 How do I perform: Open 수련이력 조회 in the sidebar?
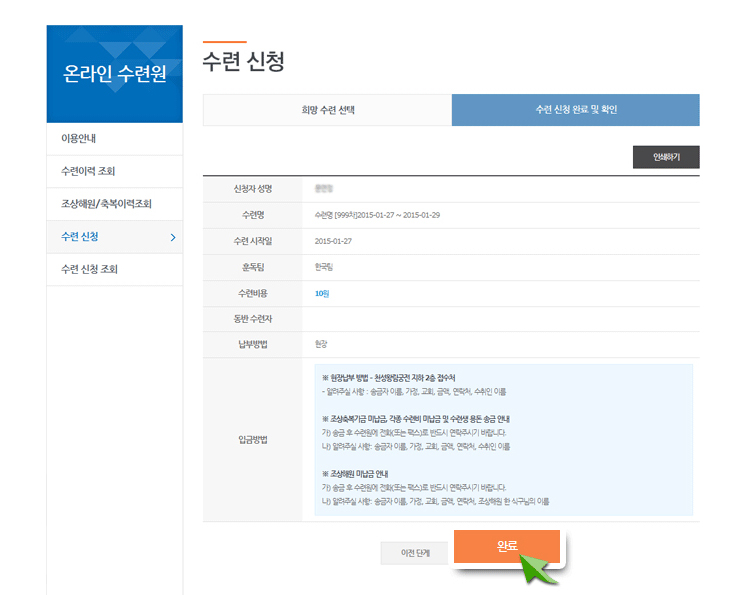115,171
